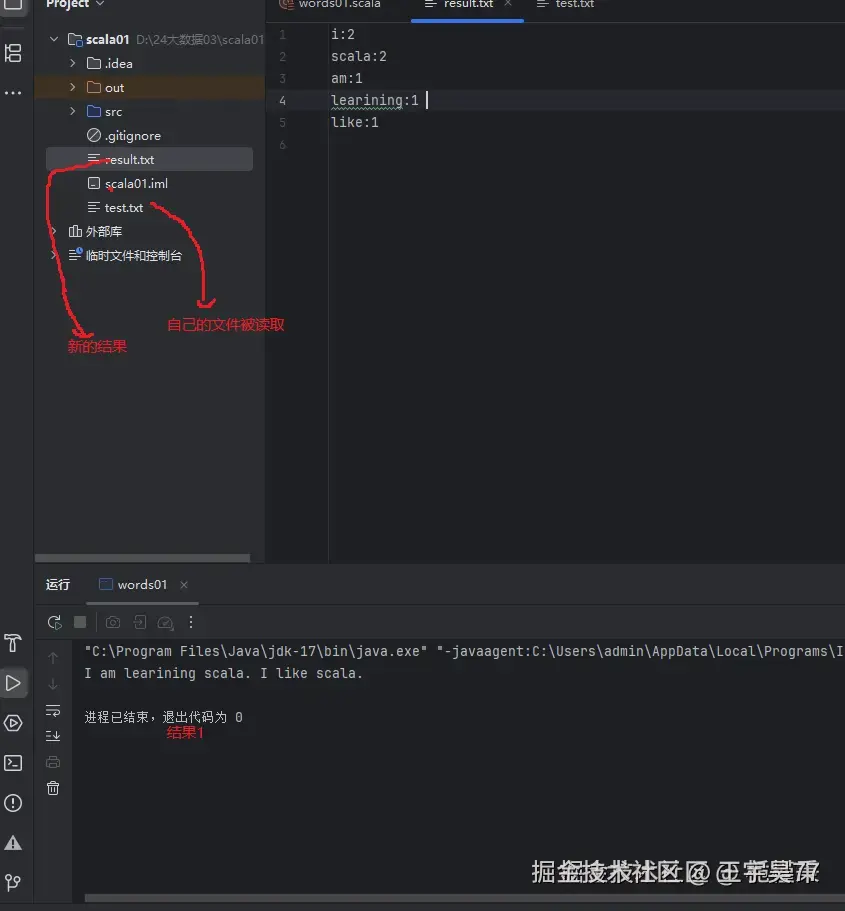This screenshot has width=845, height=911.
Task: Click line 1 text 'i:2'
Action: pyautogui.click(x=343, y=34)
